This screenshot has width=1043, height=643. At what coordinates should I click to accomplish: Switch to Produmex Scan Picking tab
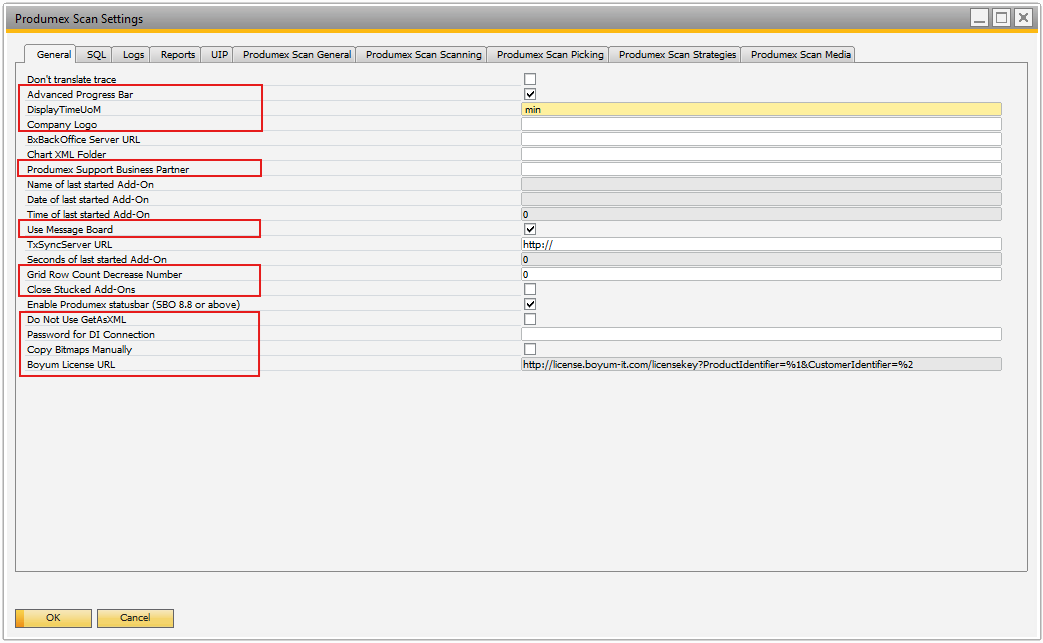point(550,55)
